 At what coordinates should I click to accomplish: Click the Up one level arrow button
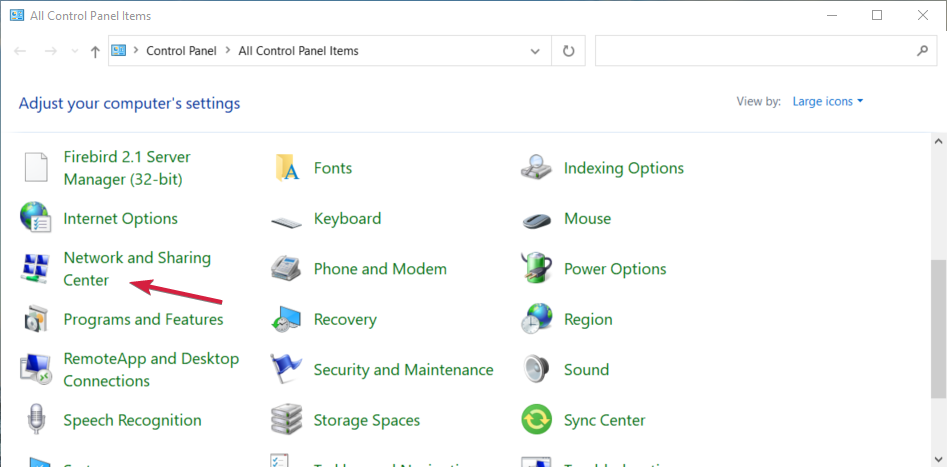(94, 51)
